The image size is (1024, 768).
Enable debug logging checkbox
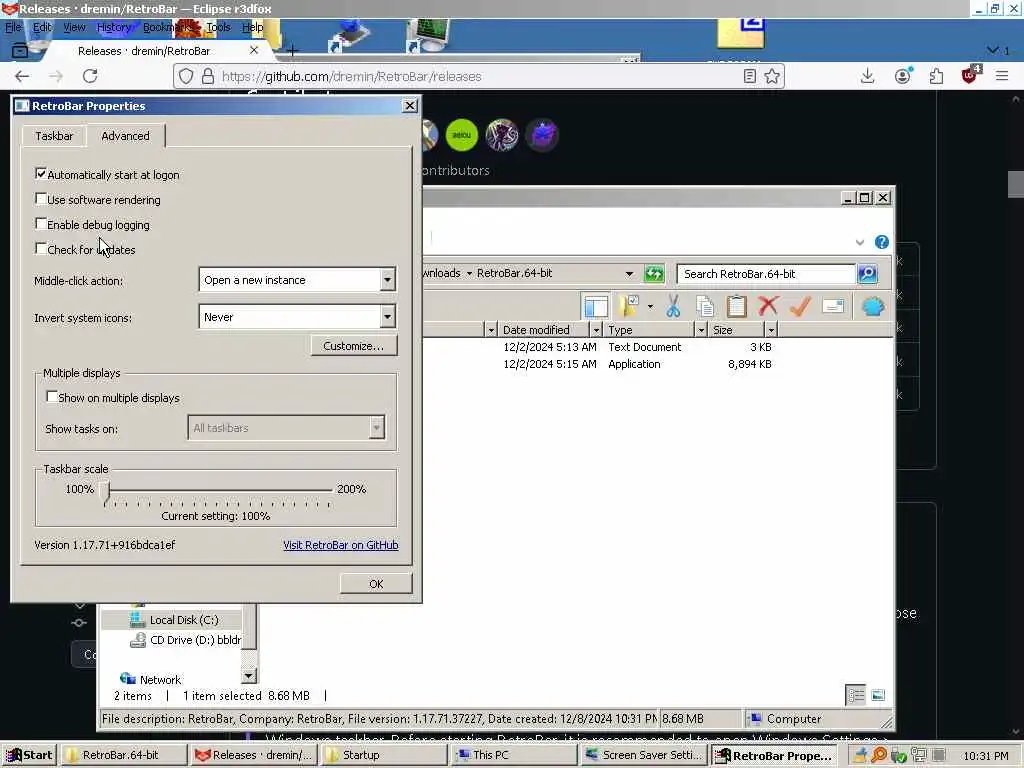tap(41, 223)
